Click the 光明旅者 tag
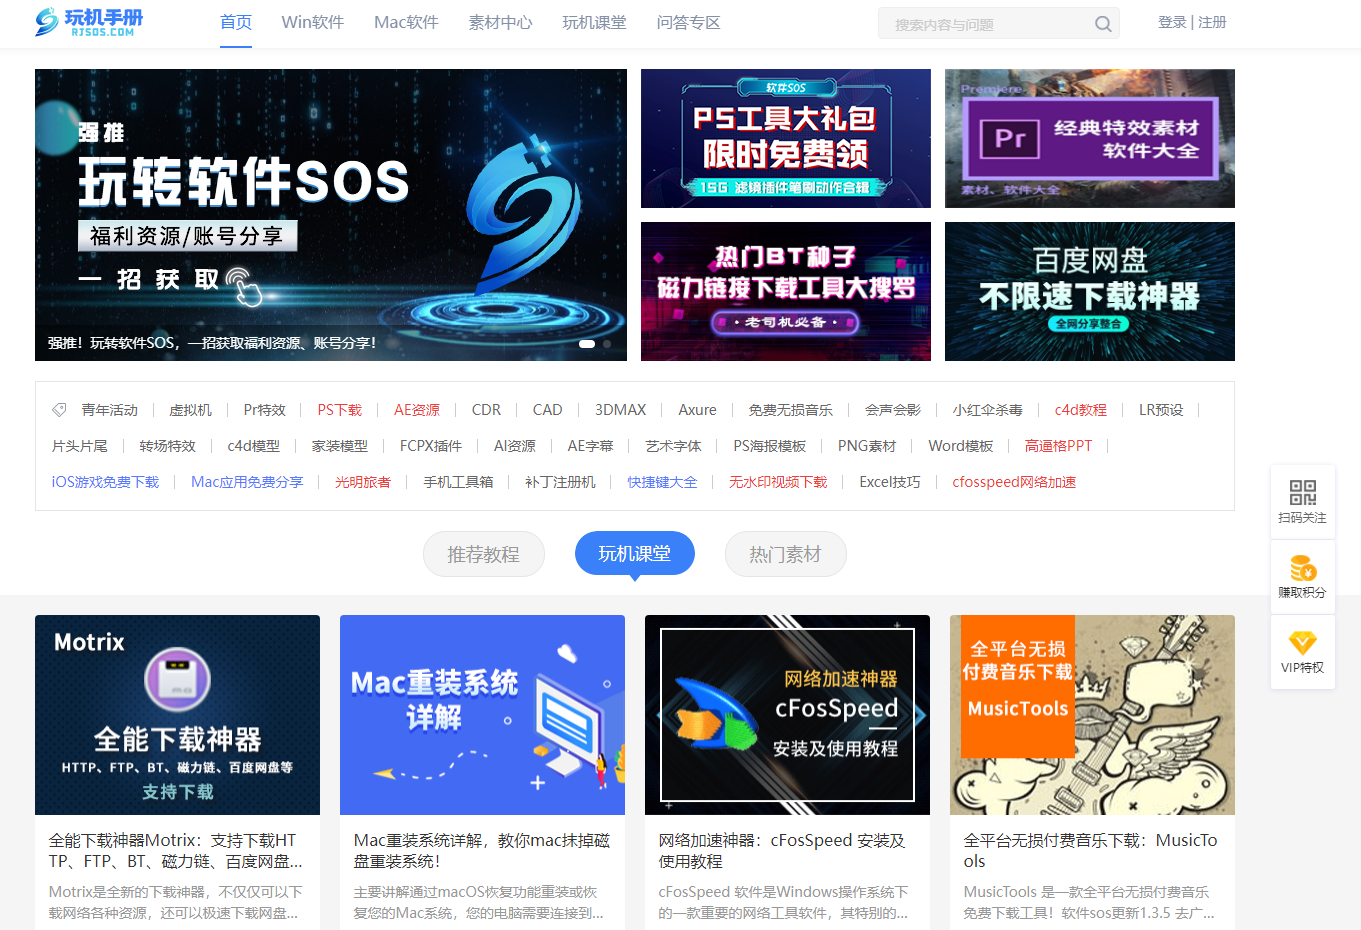 pyautogui.click(x=363, y=482)
